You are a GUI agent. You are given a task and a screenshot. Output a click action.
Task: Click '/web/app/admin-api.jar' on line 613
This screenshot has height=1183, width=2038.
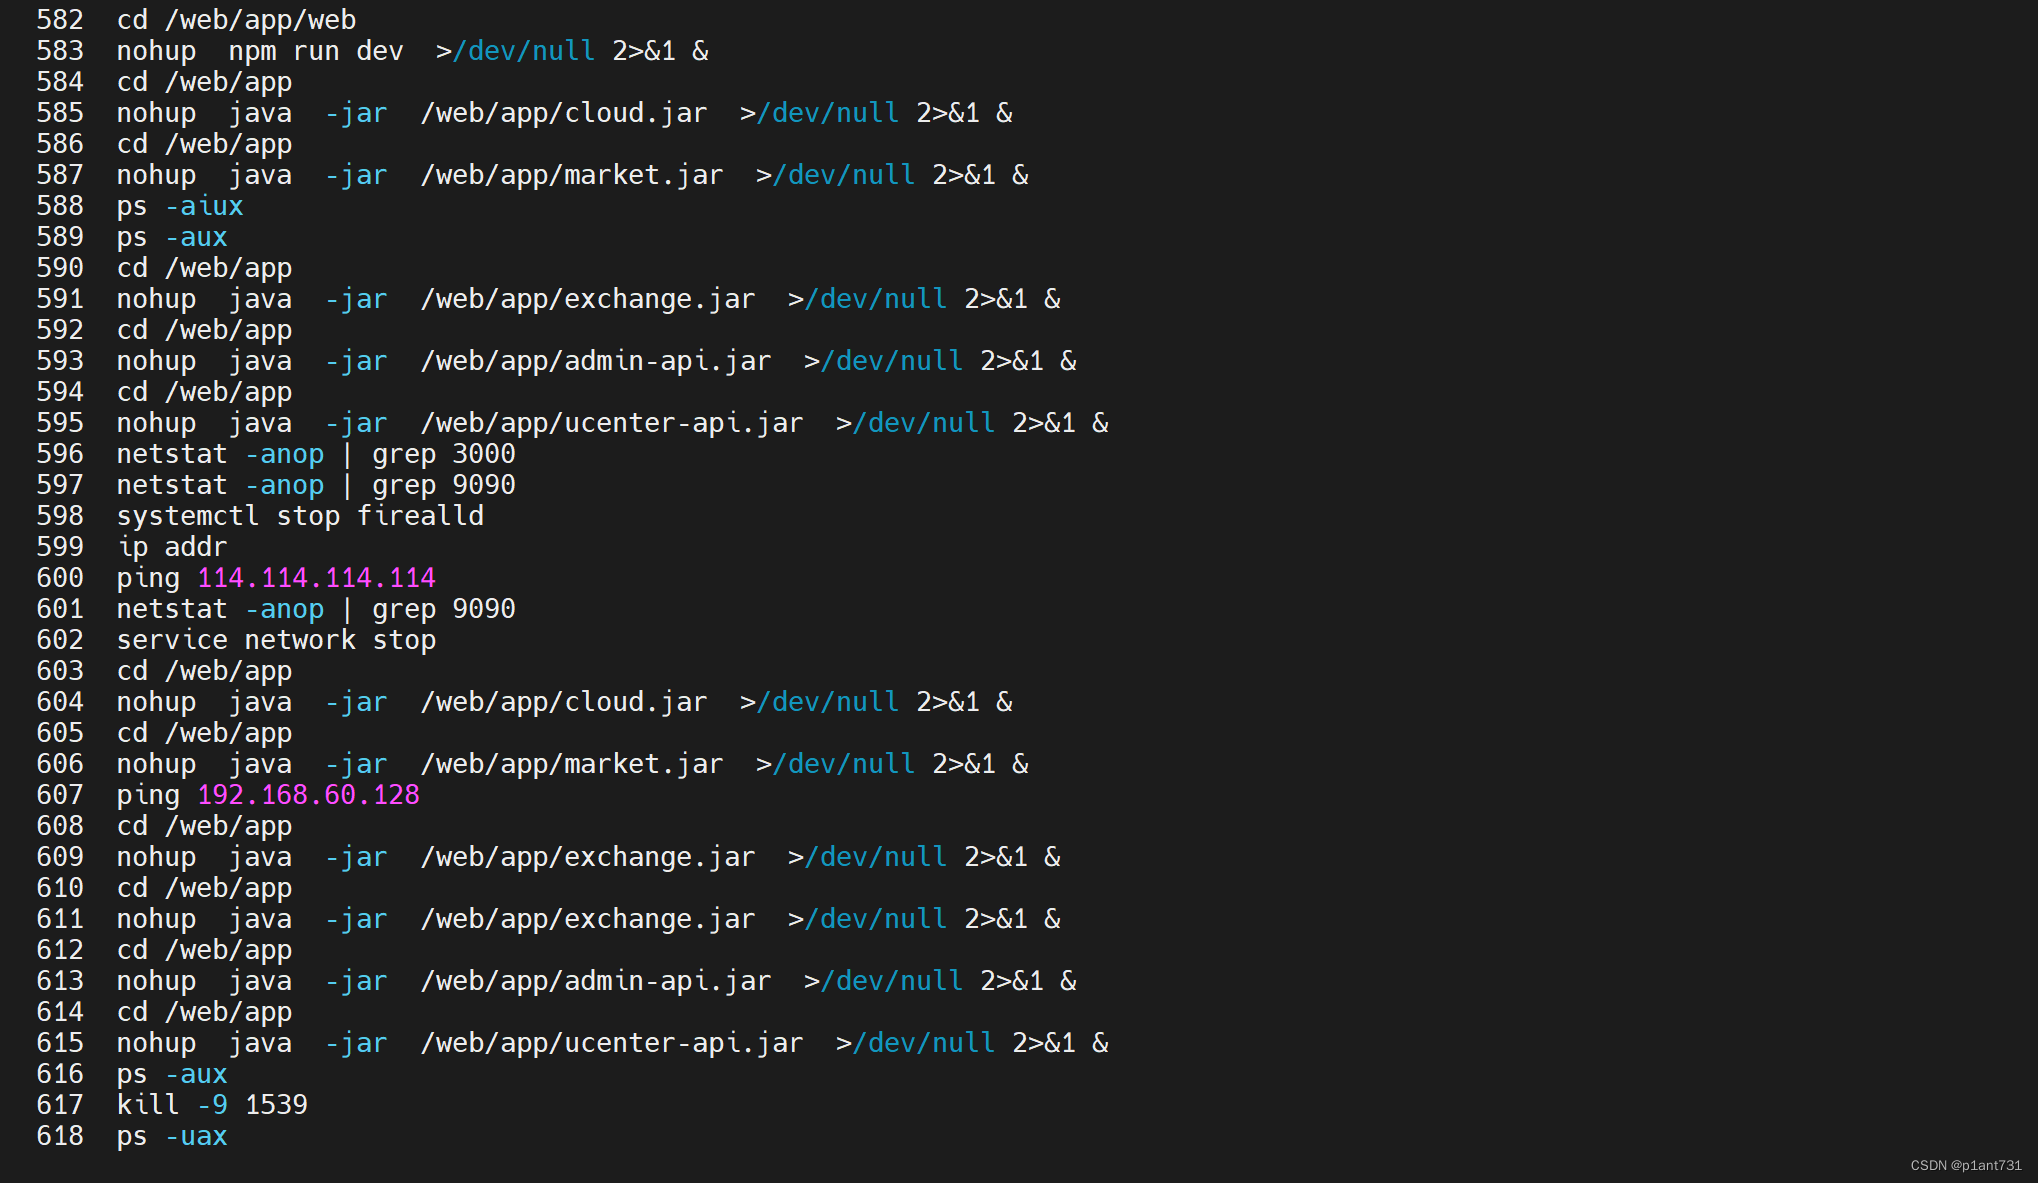(x=596, y=981)
